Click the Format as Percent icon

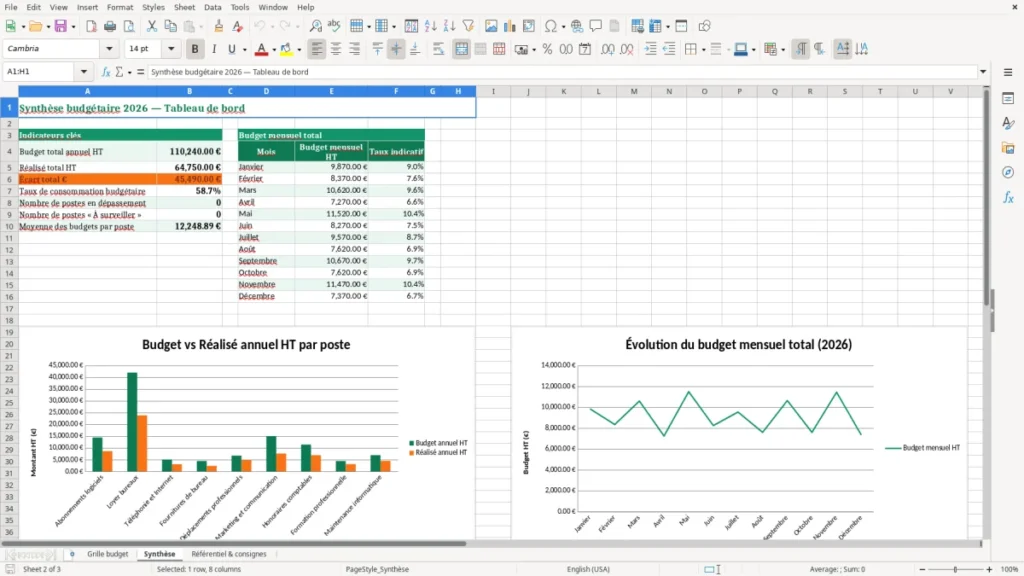pyautogui.click(x=547, y=49)
